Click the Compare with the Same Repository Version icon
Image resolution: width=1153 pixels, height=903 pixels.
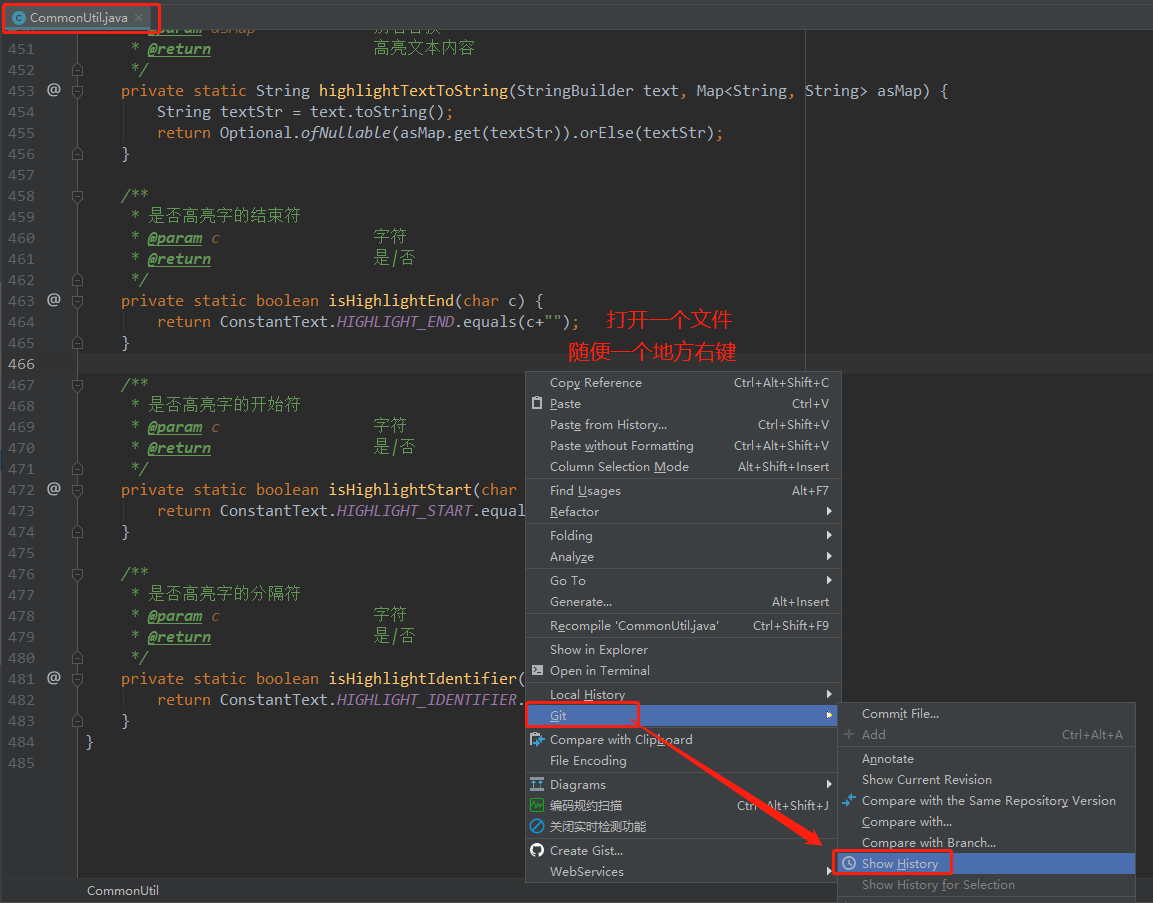click(x=849, y=800)
